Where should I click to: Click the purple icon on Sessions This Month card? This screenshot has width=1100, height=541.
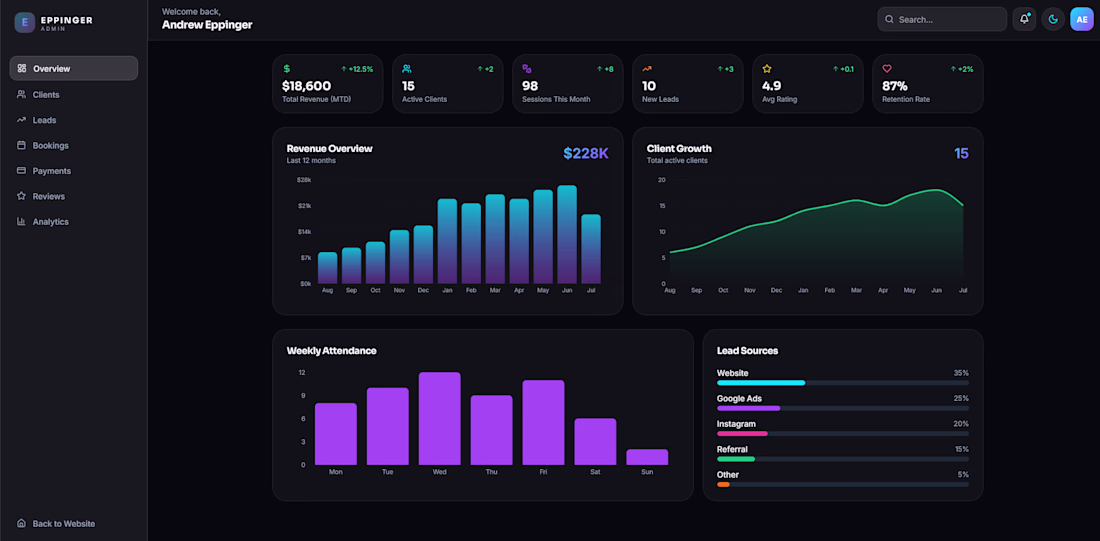pyautogui.click(x=527, y=69)
